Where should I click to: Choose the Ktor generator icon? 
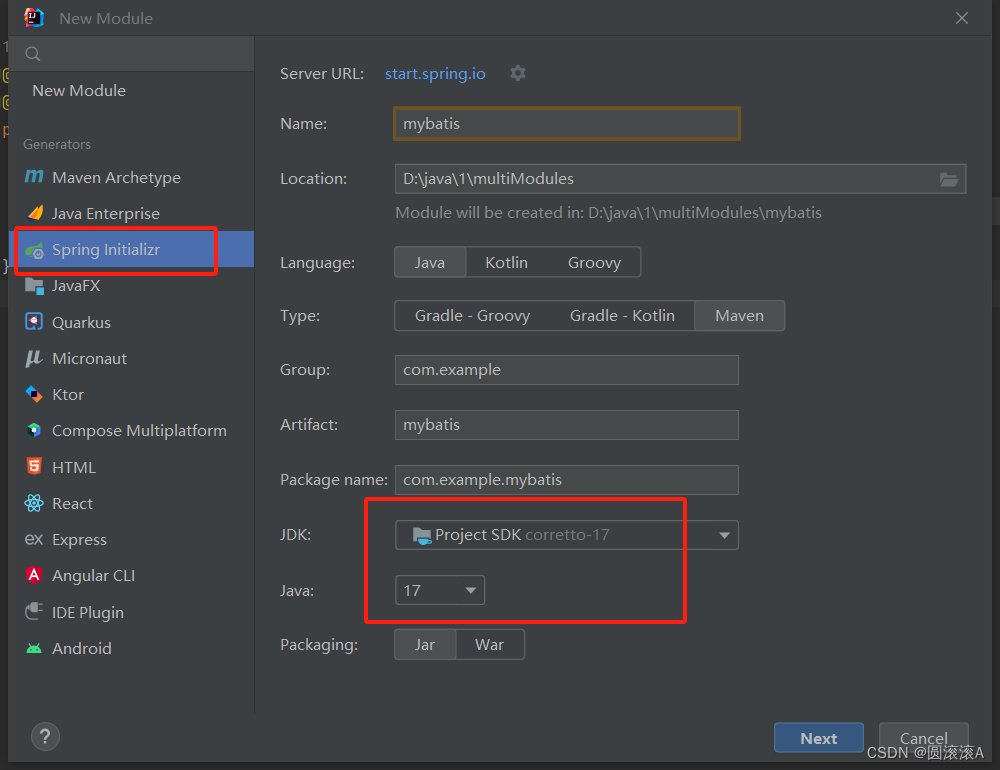point(34,394)
